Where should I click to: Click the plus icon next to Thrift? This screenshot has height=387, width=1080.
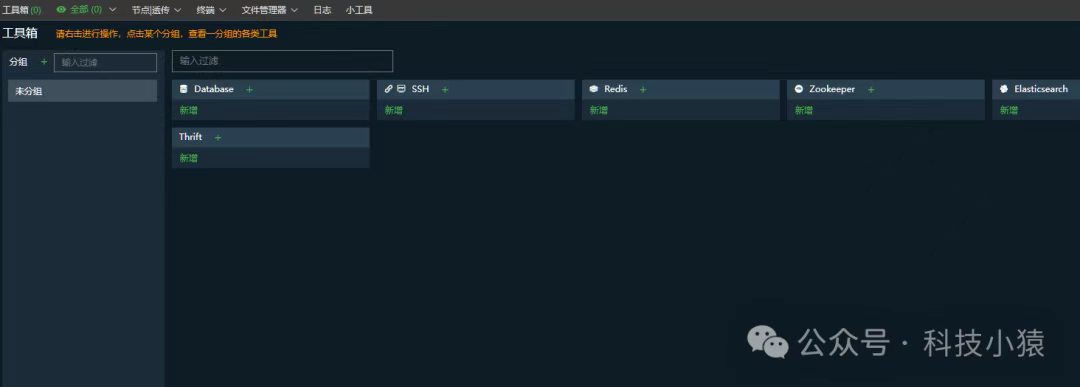(x=218, y=138)
